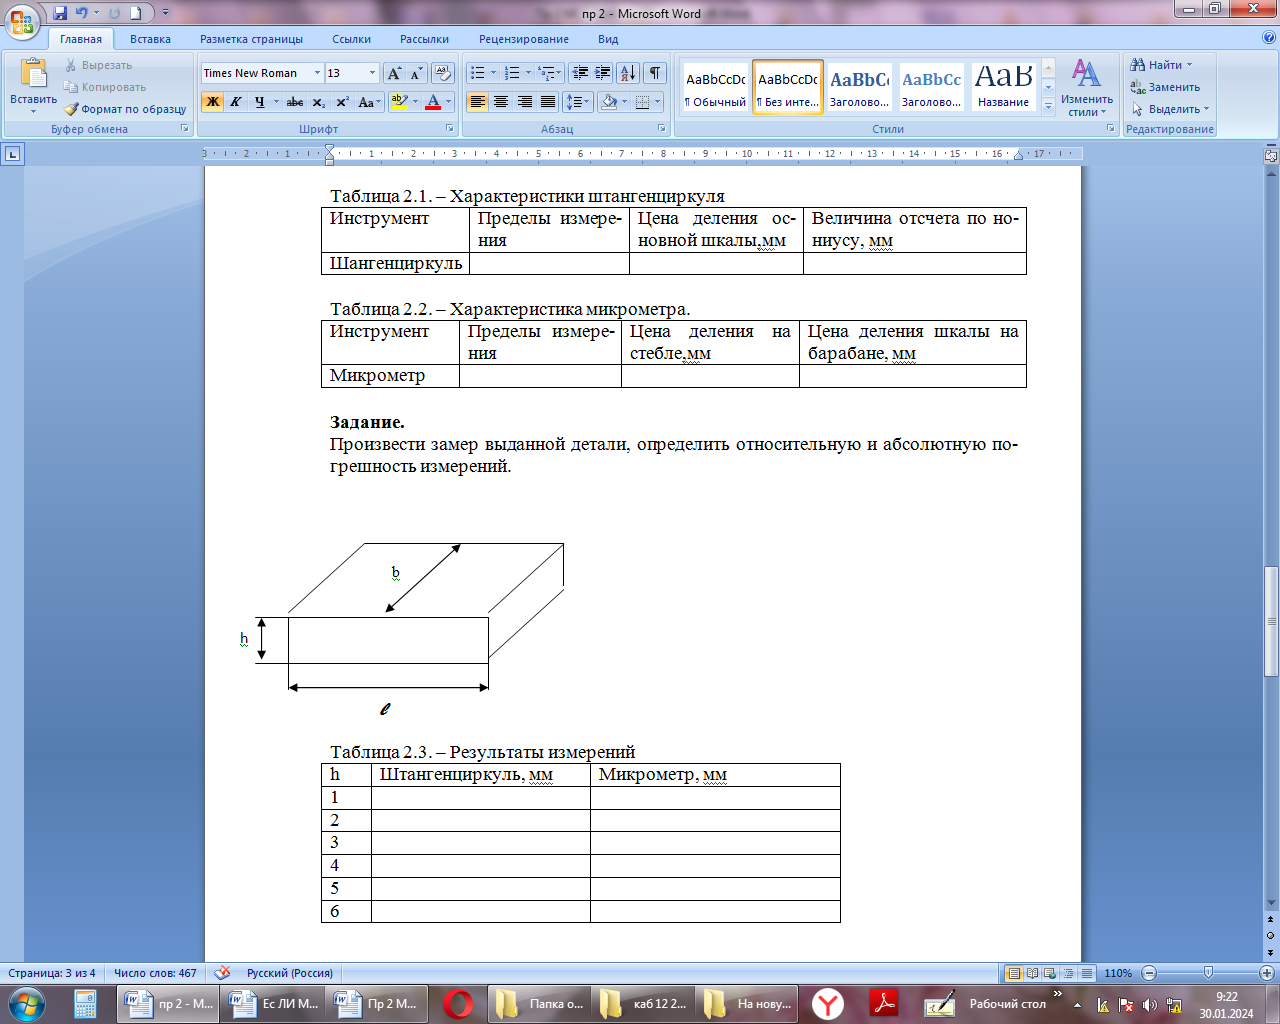Click the multilevel list icon
The image size is (1280, 1024).
pyautogui.click(x=546, y=73)
